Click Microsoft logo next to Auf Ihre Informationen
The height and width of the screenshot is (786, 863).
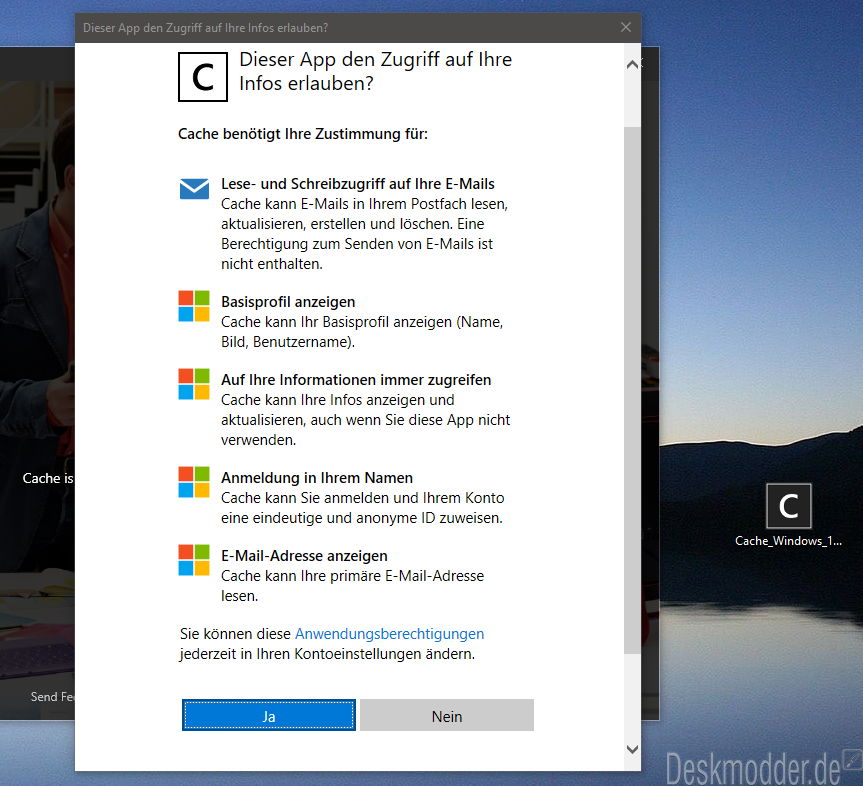(x=194, y=384)
